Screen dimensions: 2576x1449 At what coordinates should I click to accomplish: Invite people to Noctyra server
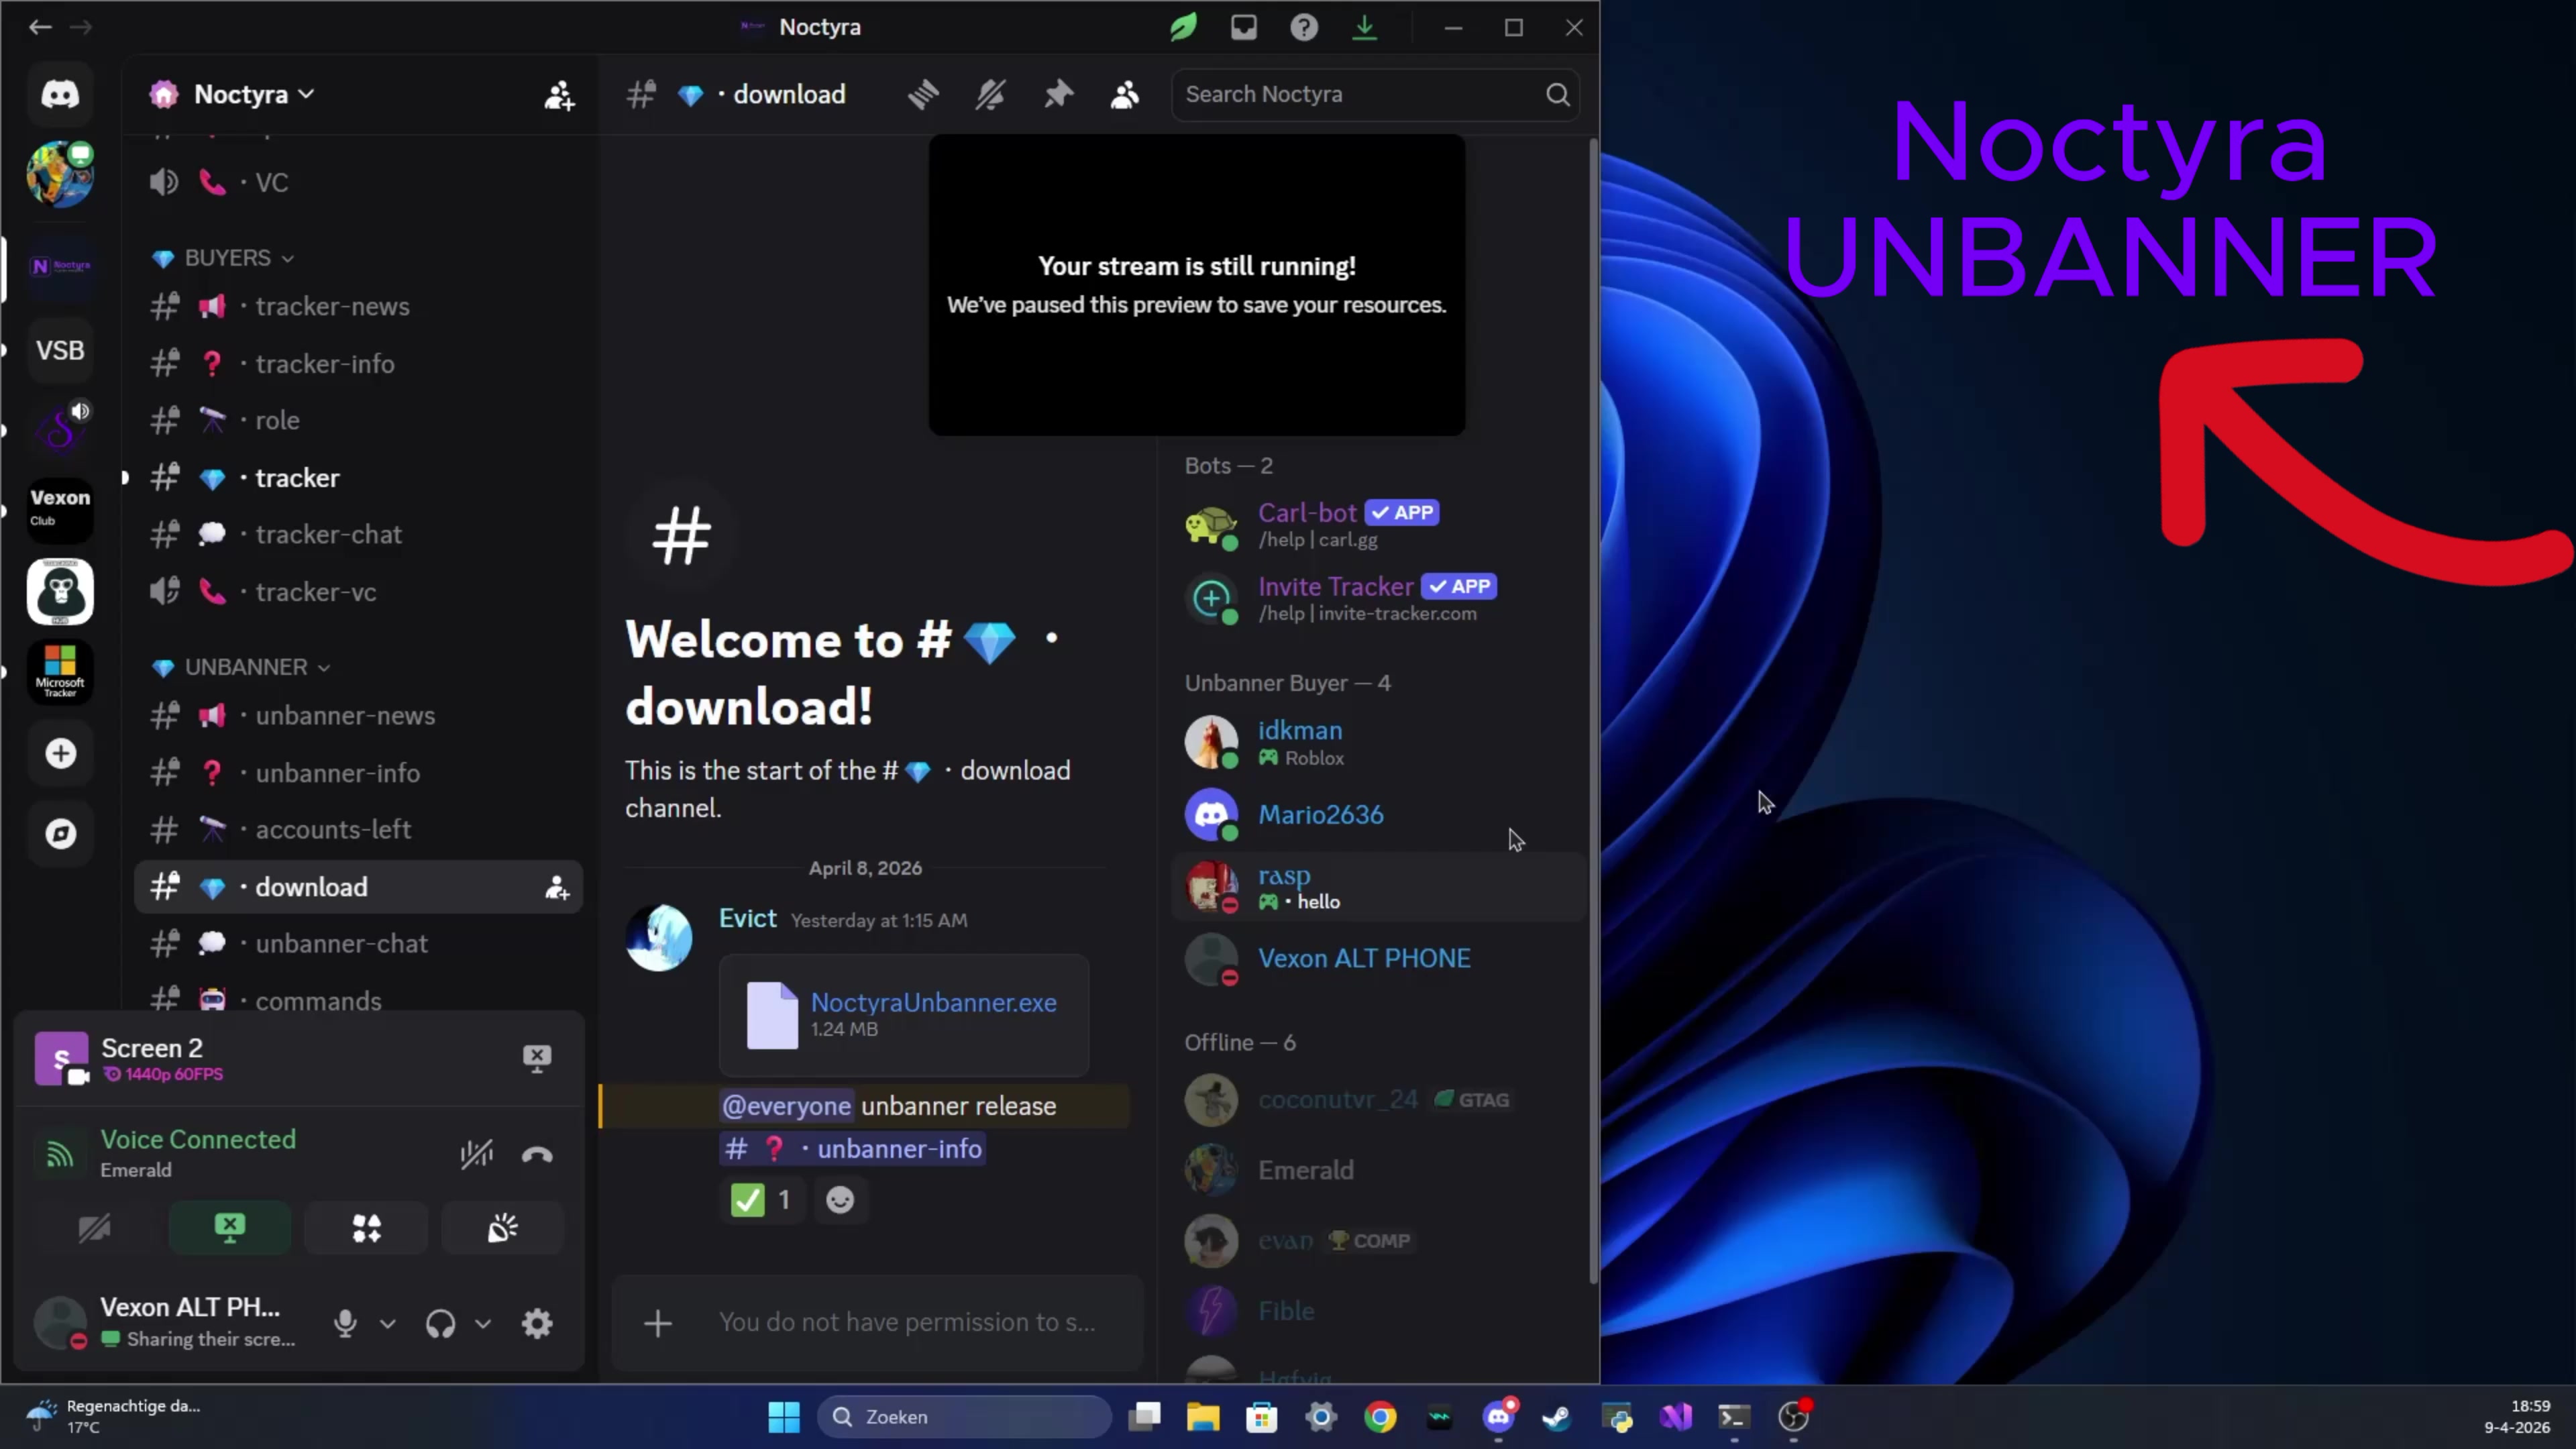pos(559,95)
